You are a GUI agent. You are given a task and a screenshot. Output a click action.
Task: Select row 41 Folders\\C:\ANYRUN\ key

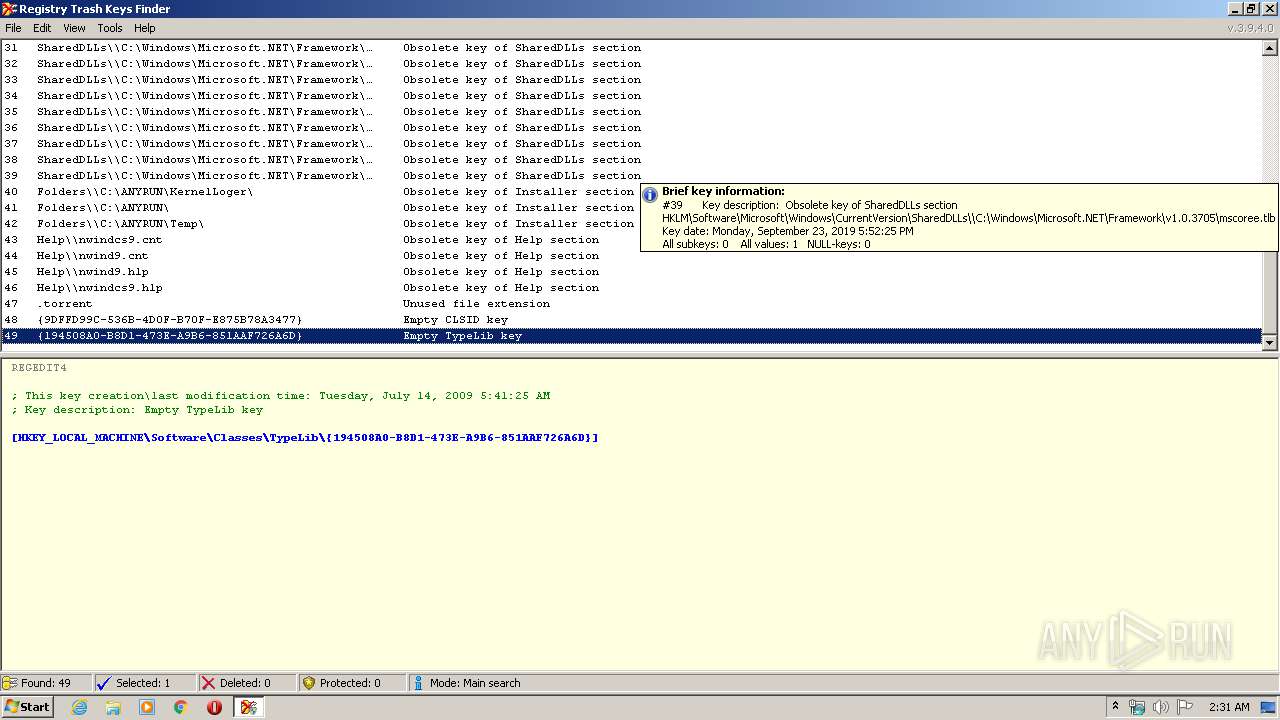[x=321, y=208]
